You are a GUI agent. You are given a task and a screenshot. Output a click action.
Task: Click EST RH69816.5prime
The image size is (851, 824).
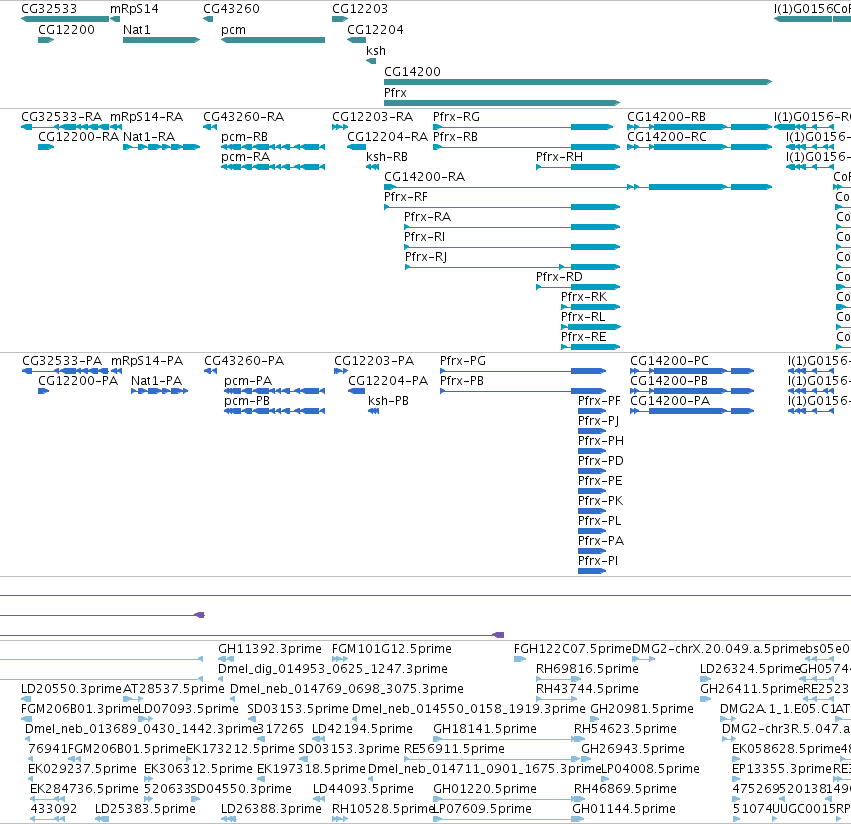click(558, 679)
